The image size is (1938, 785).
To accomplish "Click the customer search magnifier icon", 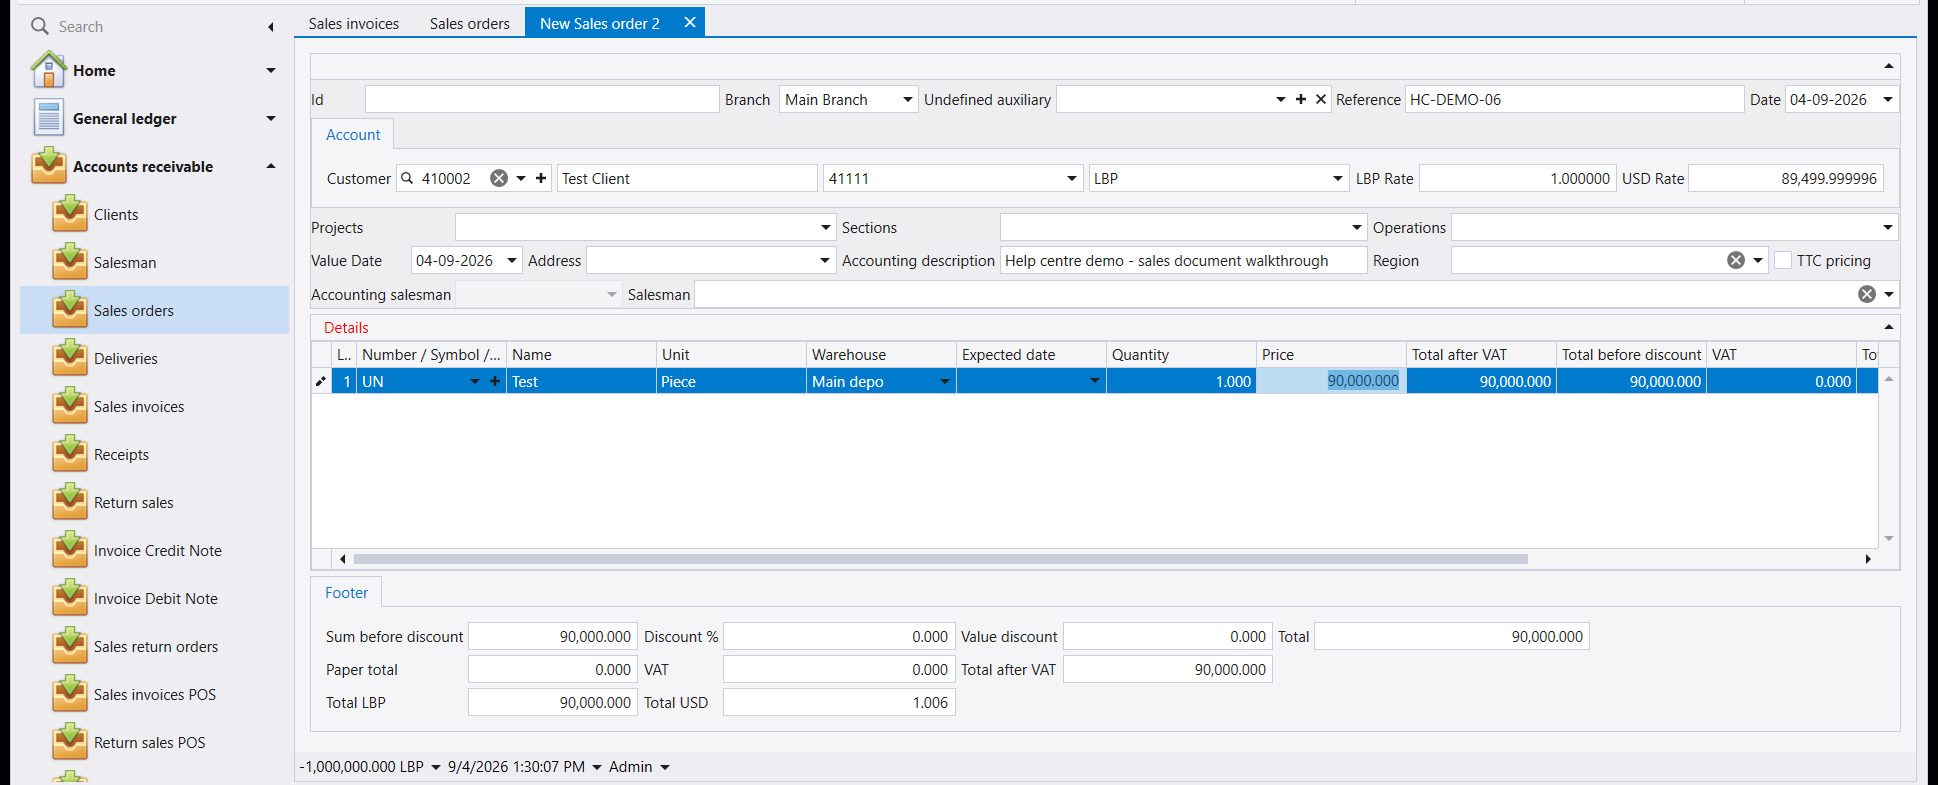I will click(407, 178).
